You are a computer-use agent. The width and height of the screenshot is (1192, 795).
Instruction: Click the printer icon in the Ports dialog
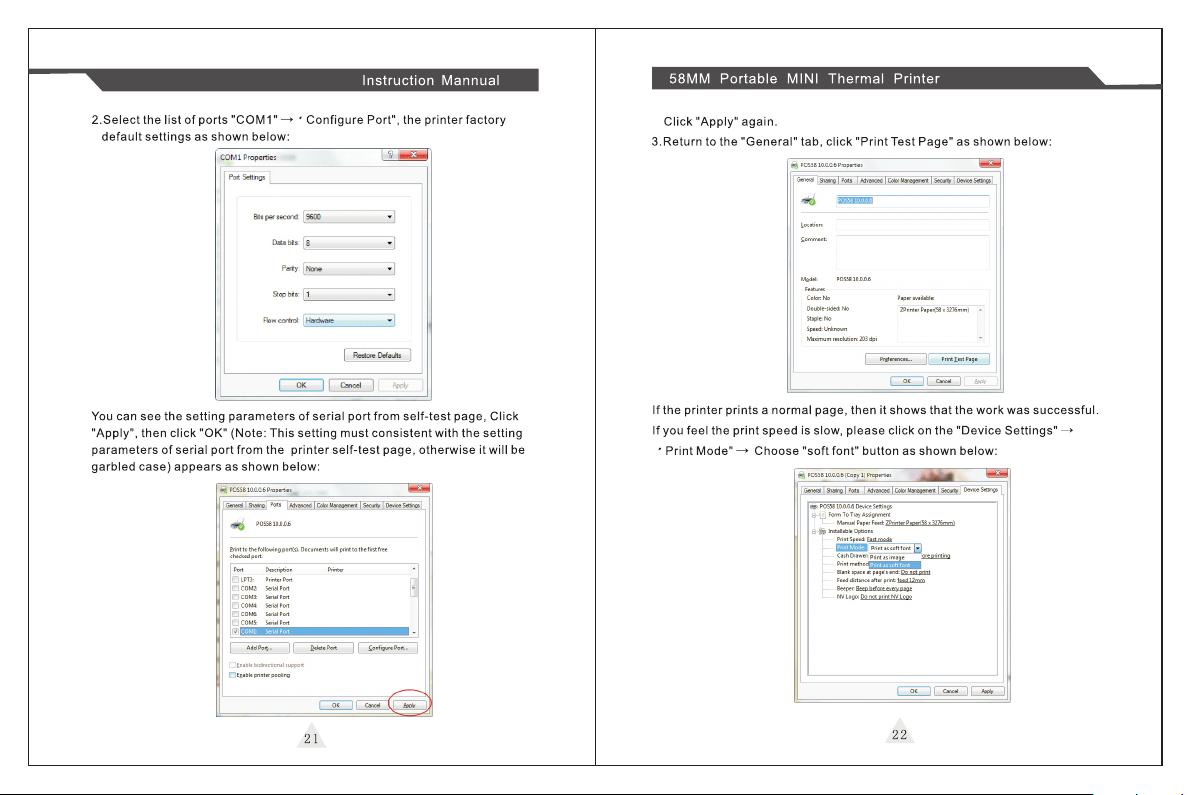coord(238,524)
